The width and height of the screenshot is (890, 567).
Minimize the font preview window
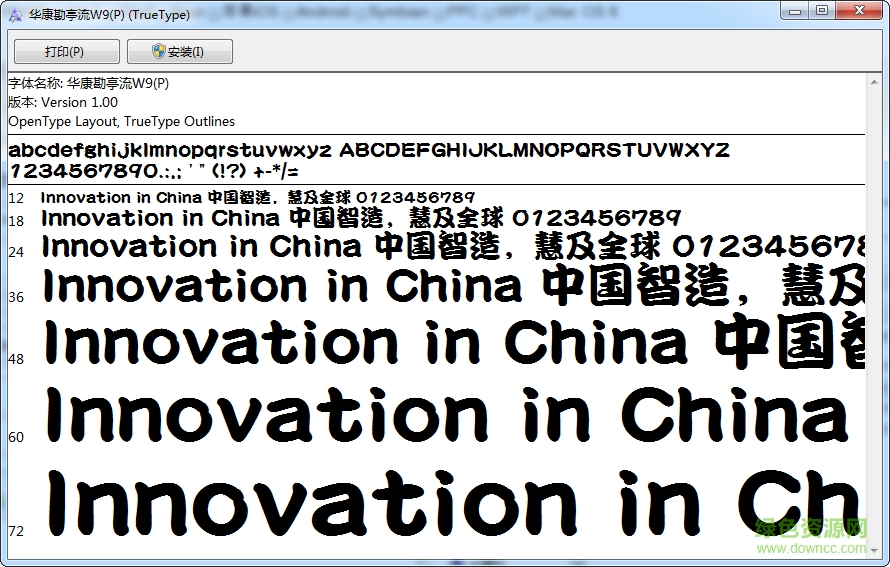(x=795, y=11)
